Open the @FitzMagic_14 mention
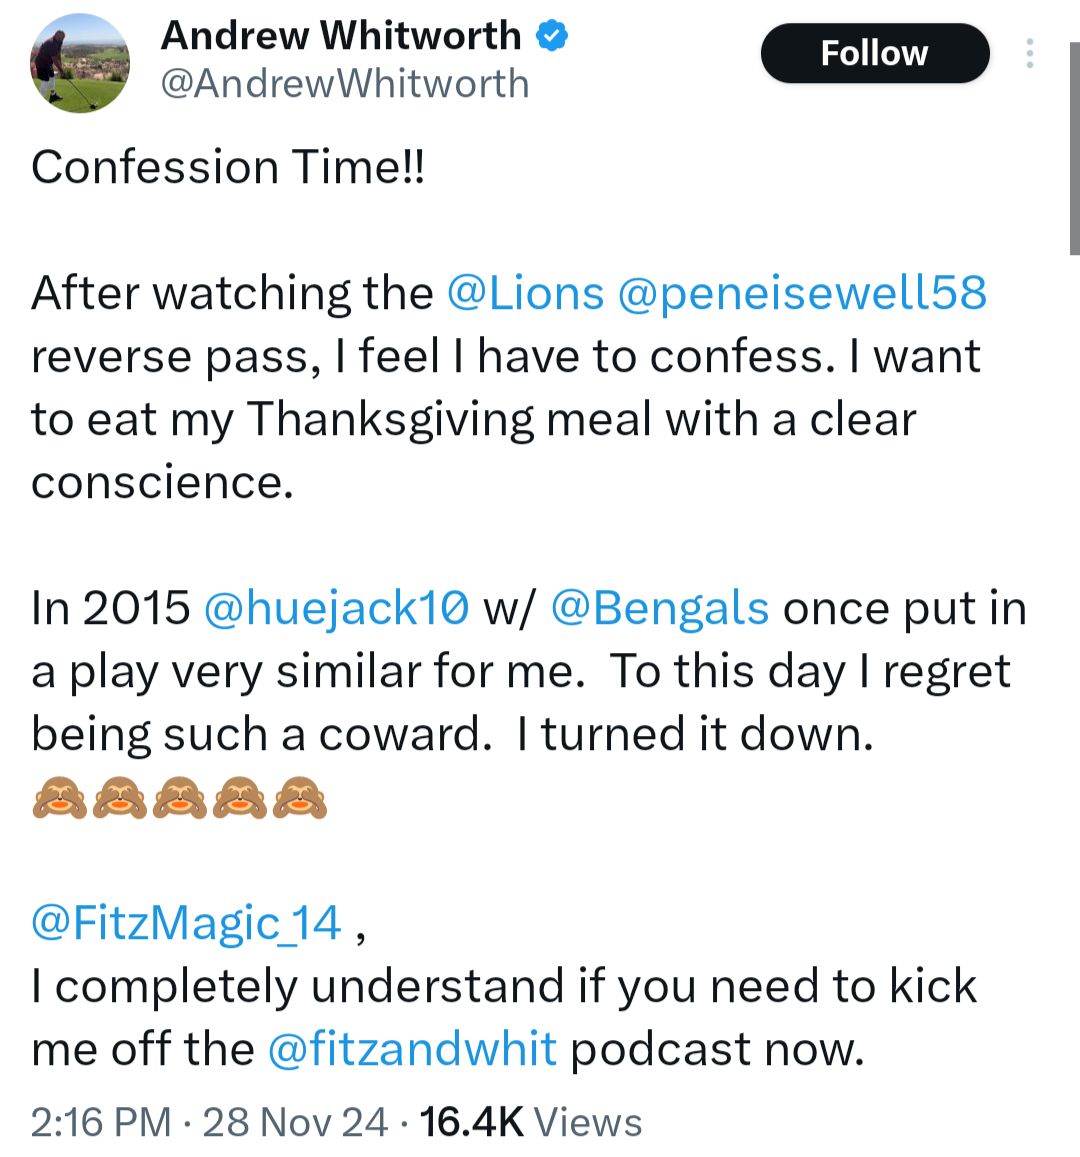Image resolution: width=1080 pixels, height=1157 pixels. (187, 922)
